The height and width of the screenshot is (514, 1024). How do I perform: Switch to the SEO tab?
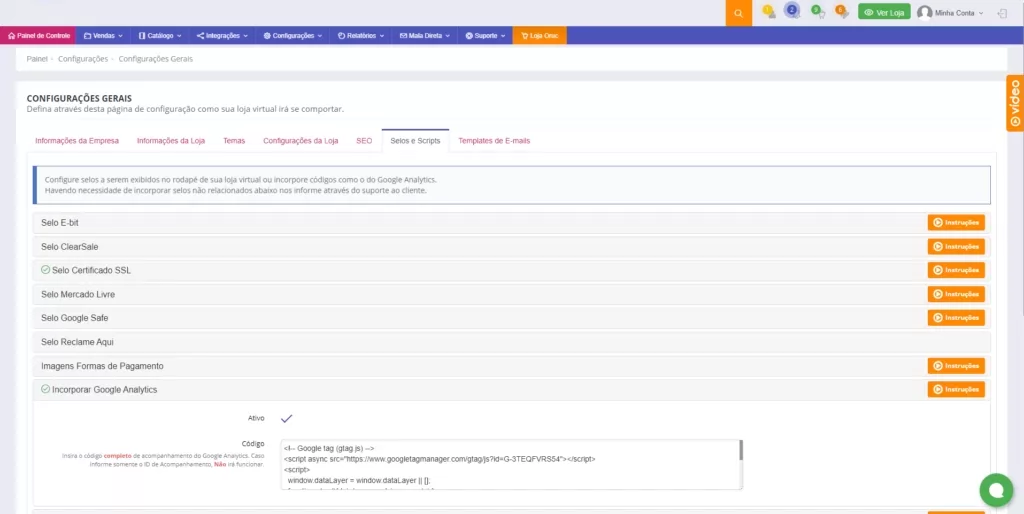click(x=364, y=141)
